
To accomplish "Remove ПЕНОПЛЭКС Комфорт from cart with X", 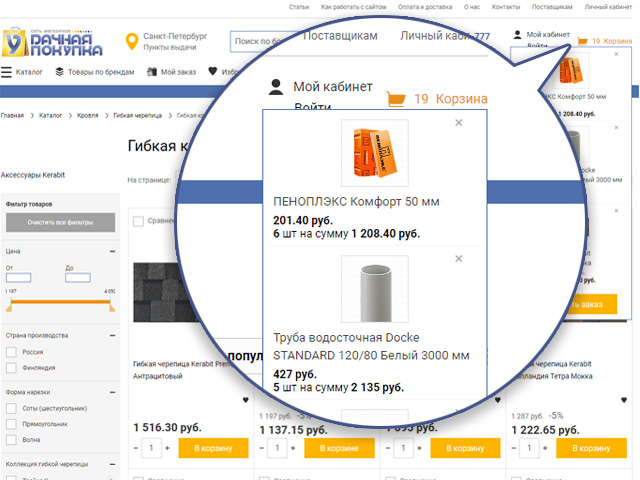I will [459, 123].
